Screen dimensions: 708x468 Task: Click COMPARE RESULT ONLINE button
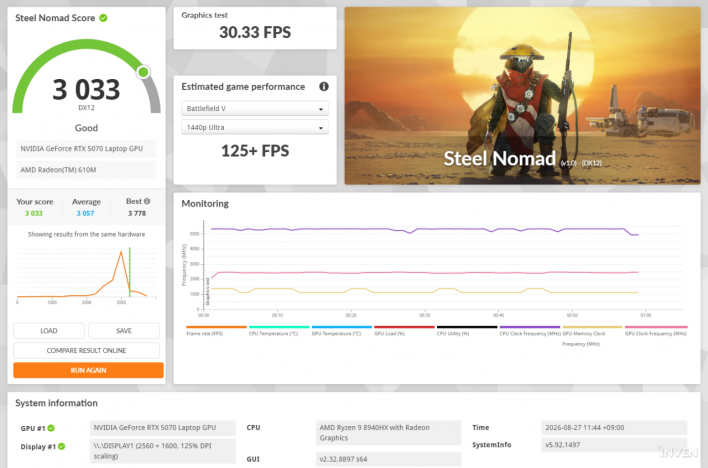(x=86, y=351)
